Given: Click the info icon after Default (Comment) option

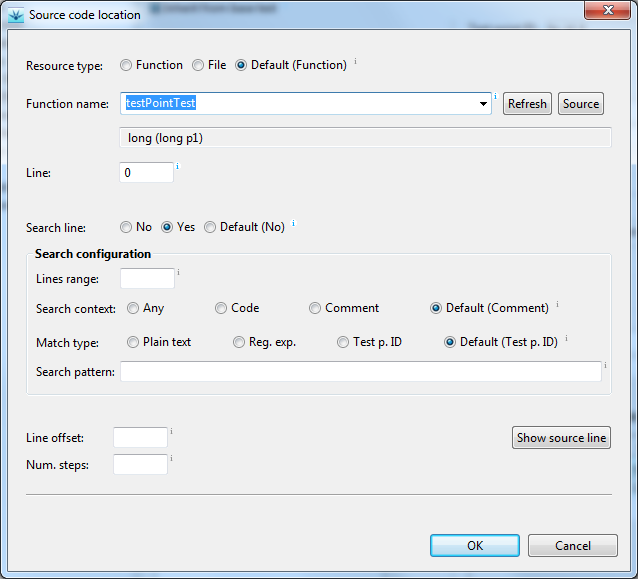Looking at the screenshot, I should [557, 304].
